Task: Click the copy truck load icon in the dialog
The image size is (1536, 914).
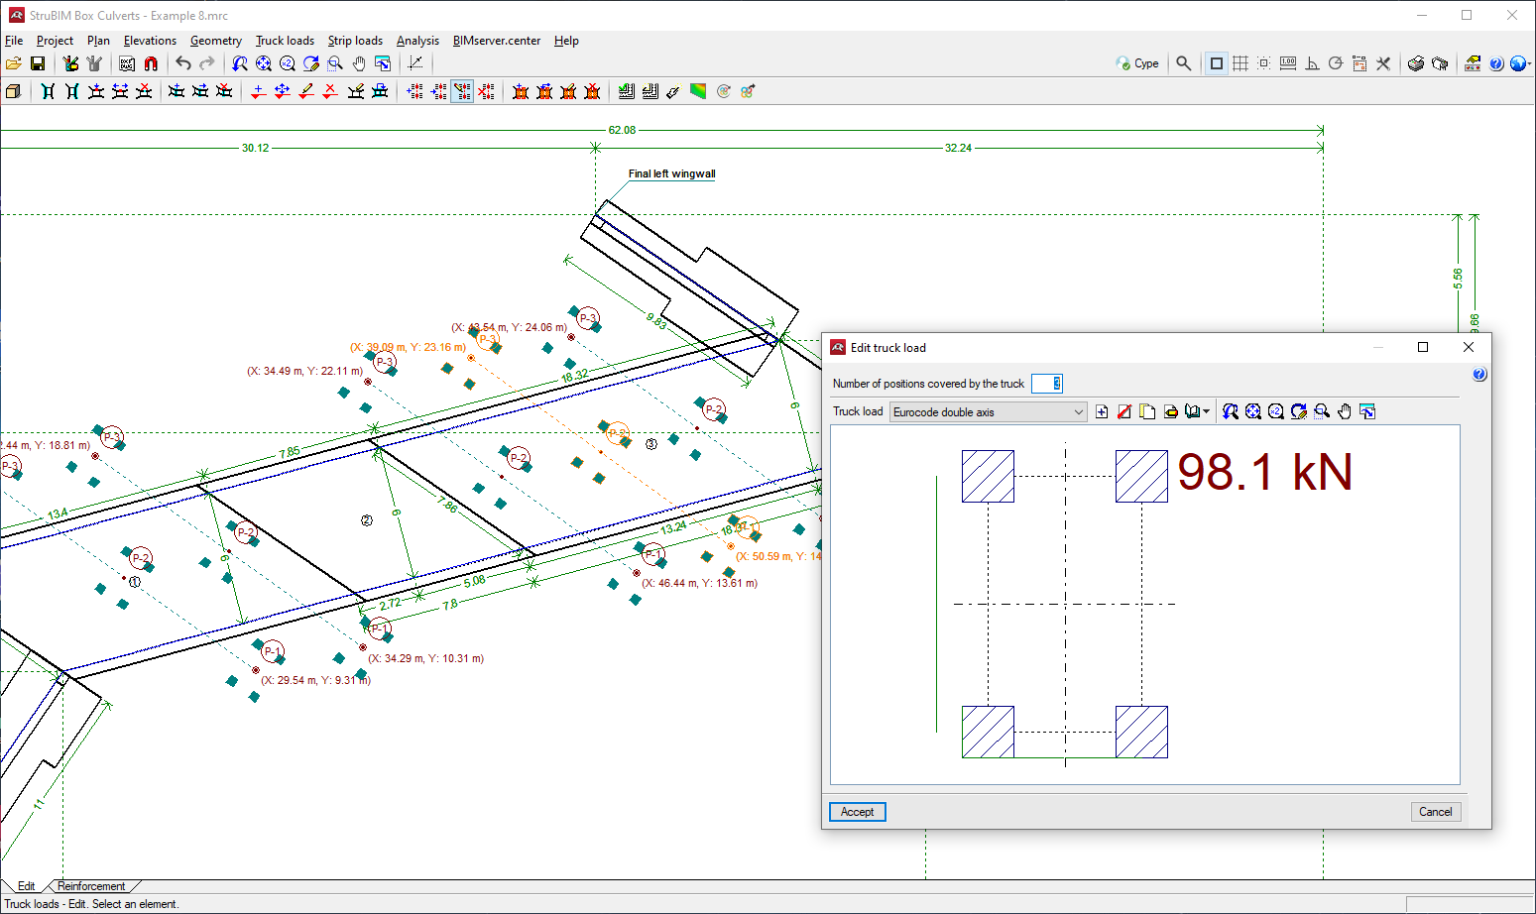Action: point(1147,412)
